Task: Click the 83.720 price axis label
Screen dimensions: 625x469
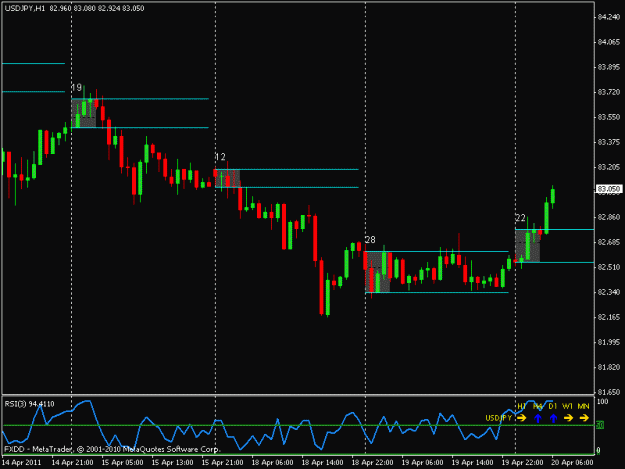Action: click(609, 92)
